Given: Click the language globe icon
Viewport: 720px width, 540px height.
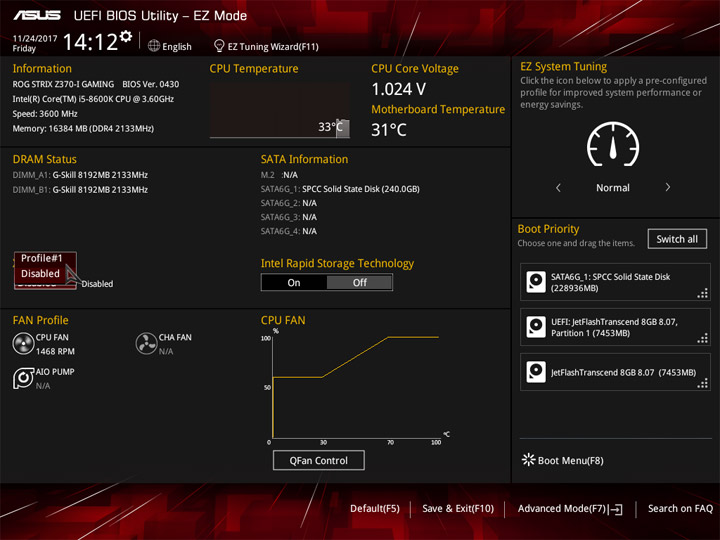Looking at the screenshot, I should (154, 46).
